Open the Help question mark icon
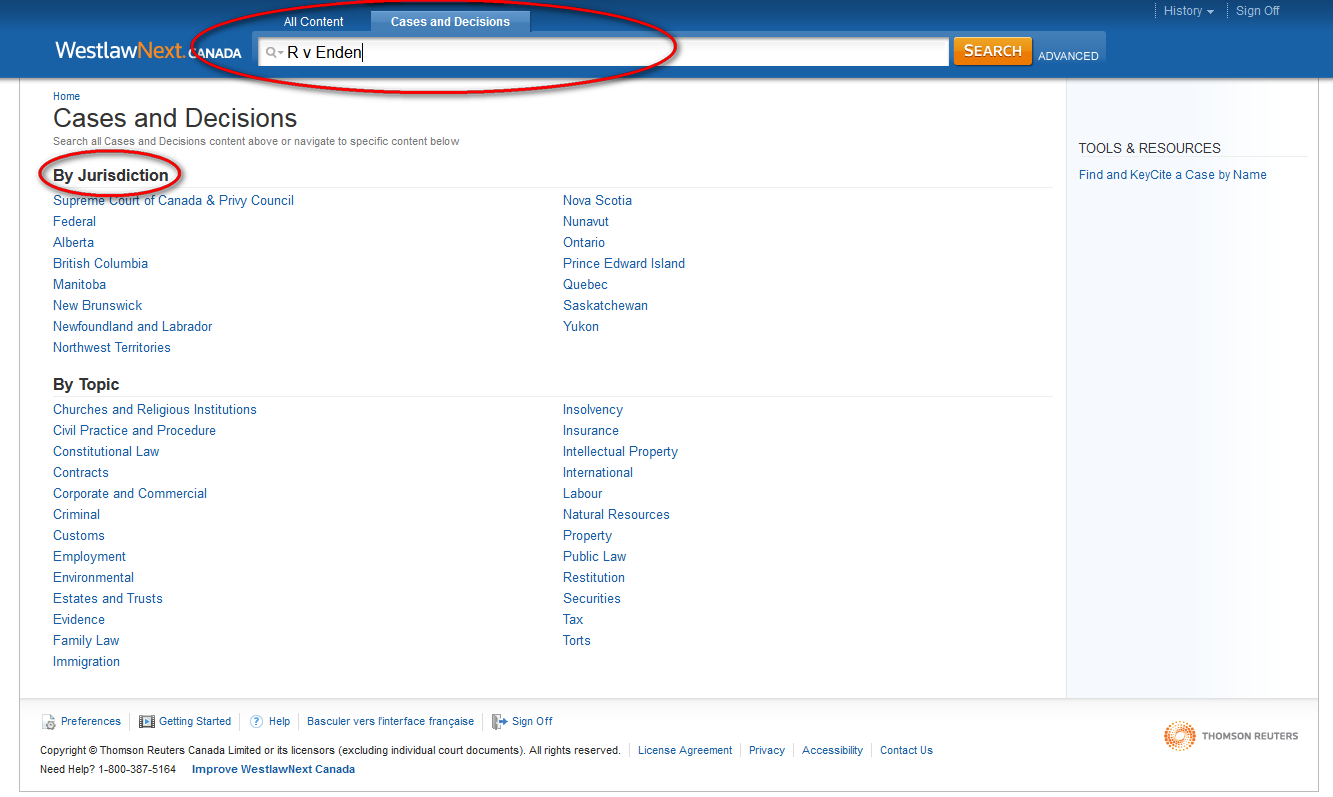This screenshot has width=1333, height=797. 256,721
